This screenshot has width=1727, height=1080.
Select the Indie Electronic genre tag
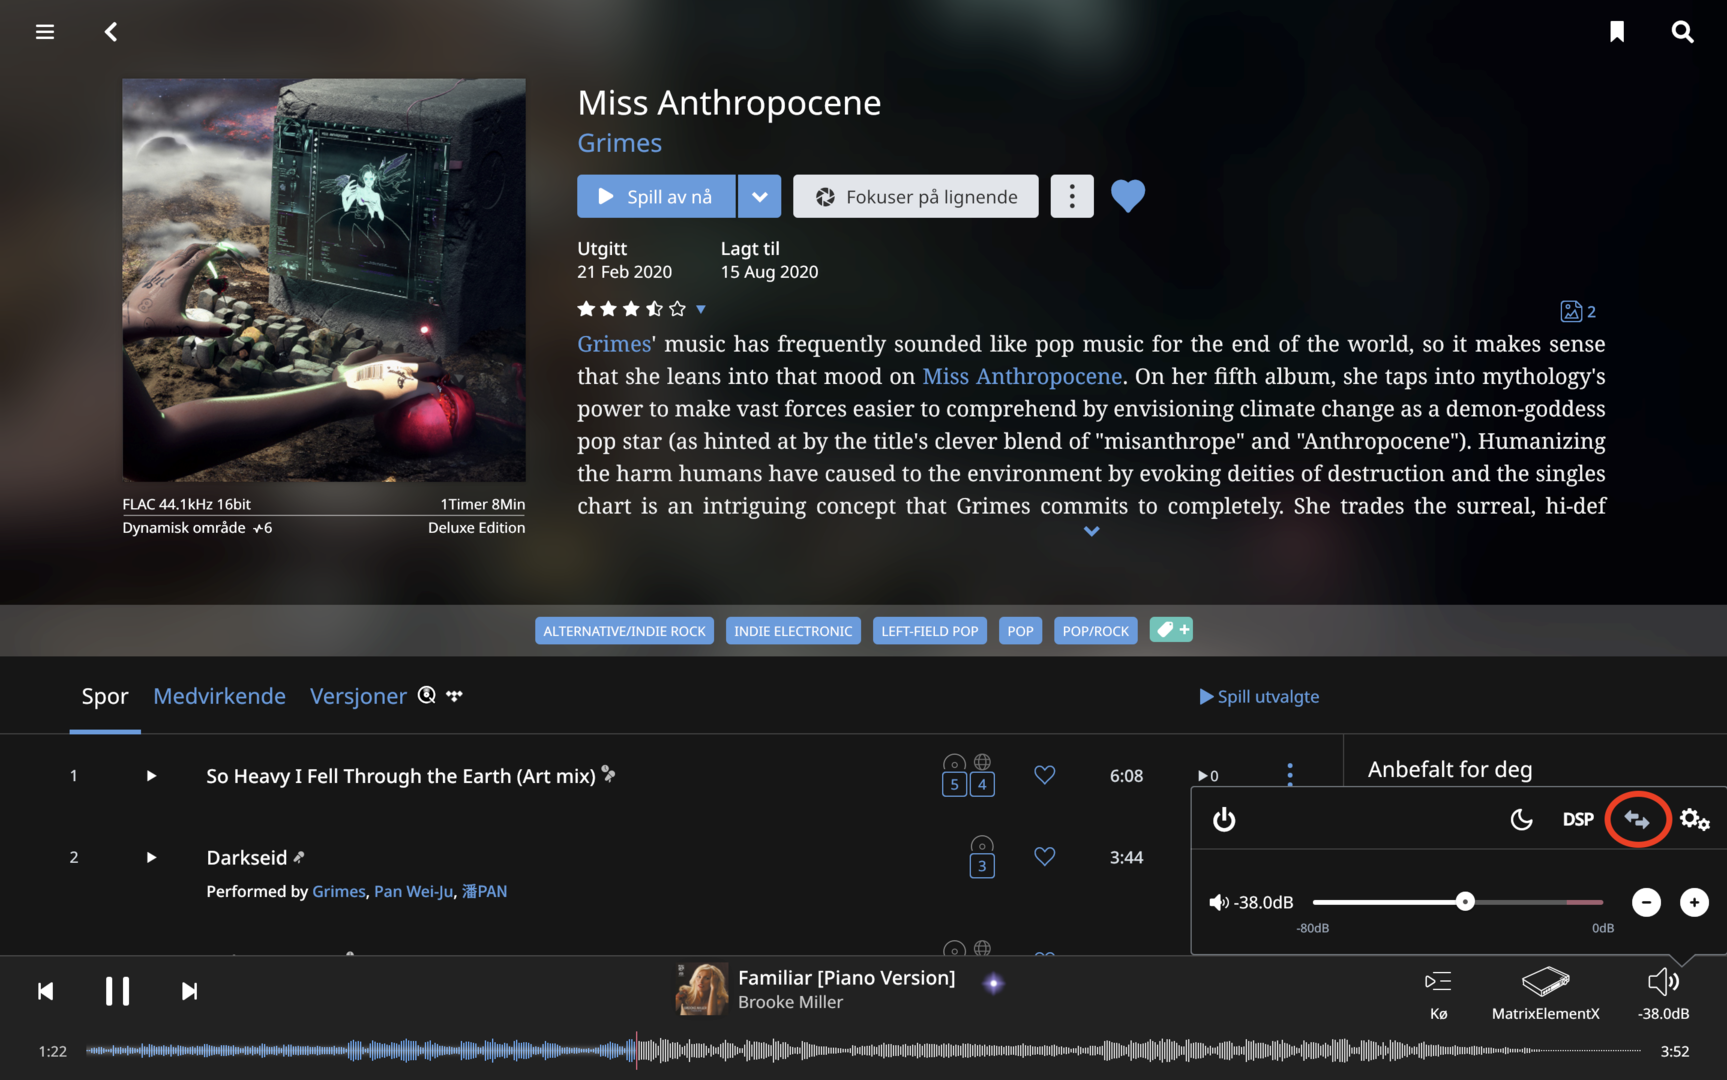click(x=793, y=631)
